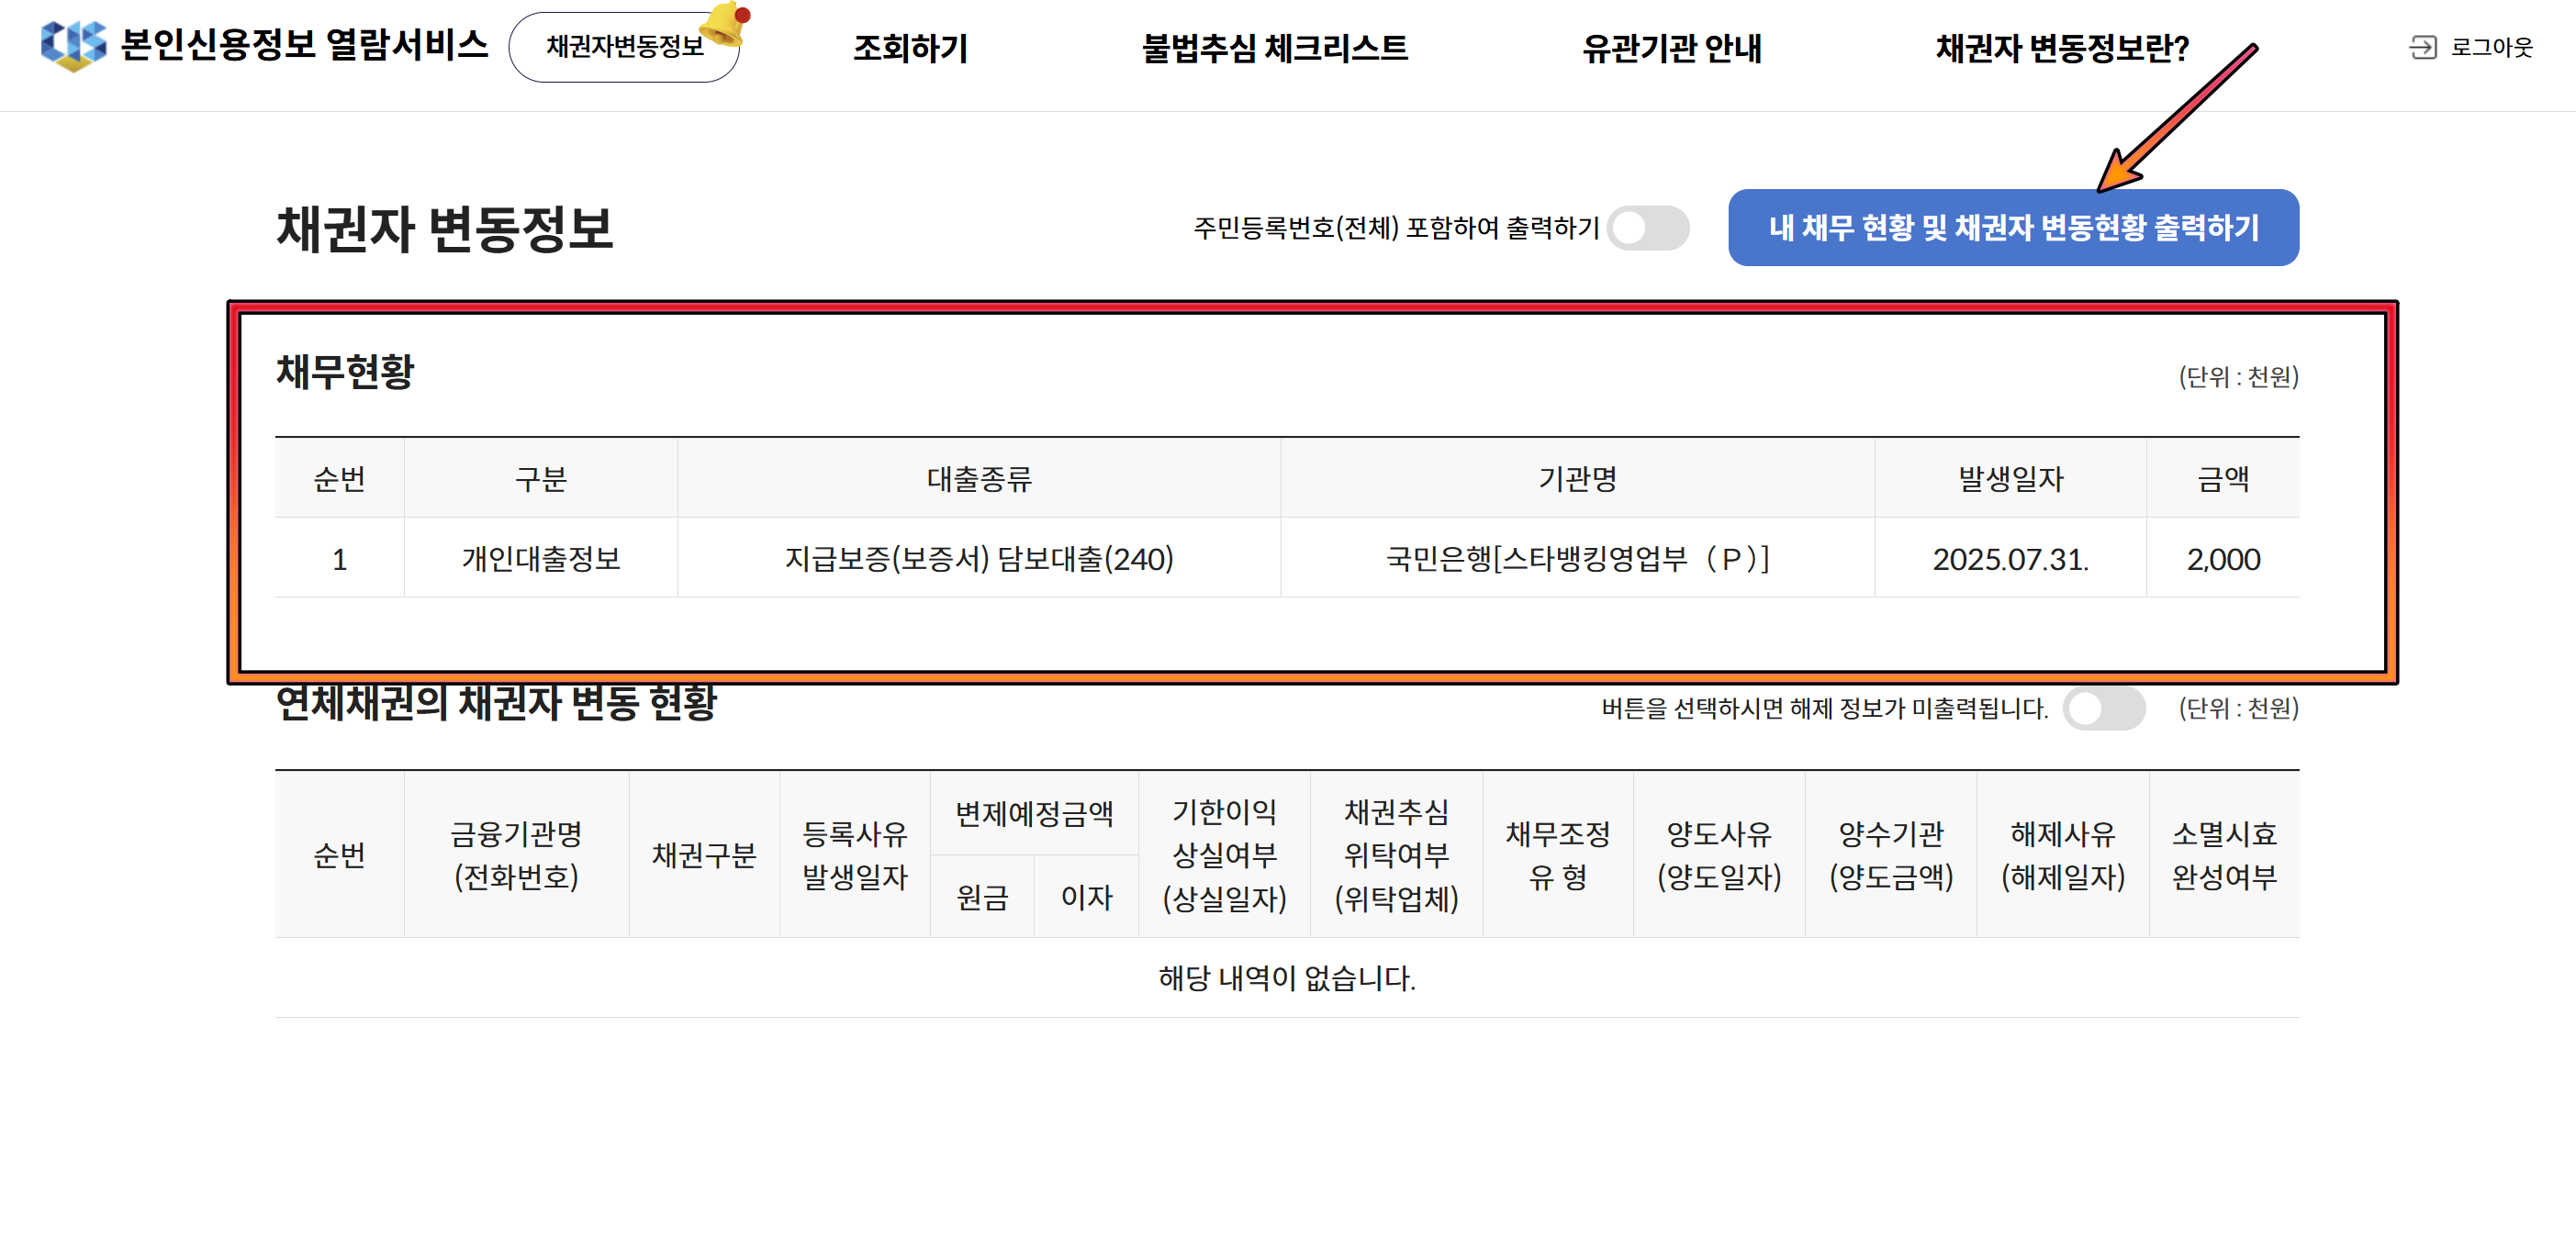2576x1239 pixels.
Task: Open 유관기관 안내 menu item
Action: tap(1671, 48)
